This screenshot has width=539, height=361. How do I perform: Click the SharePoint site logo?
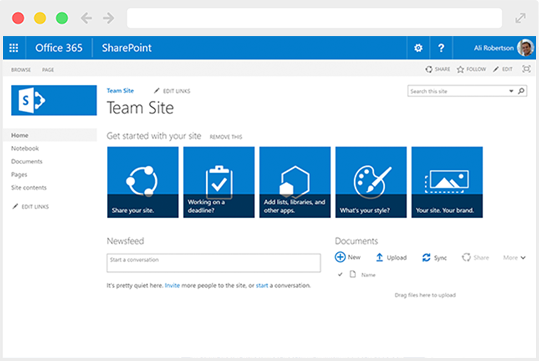(x=54, y=100)
